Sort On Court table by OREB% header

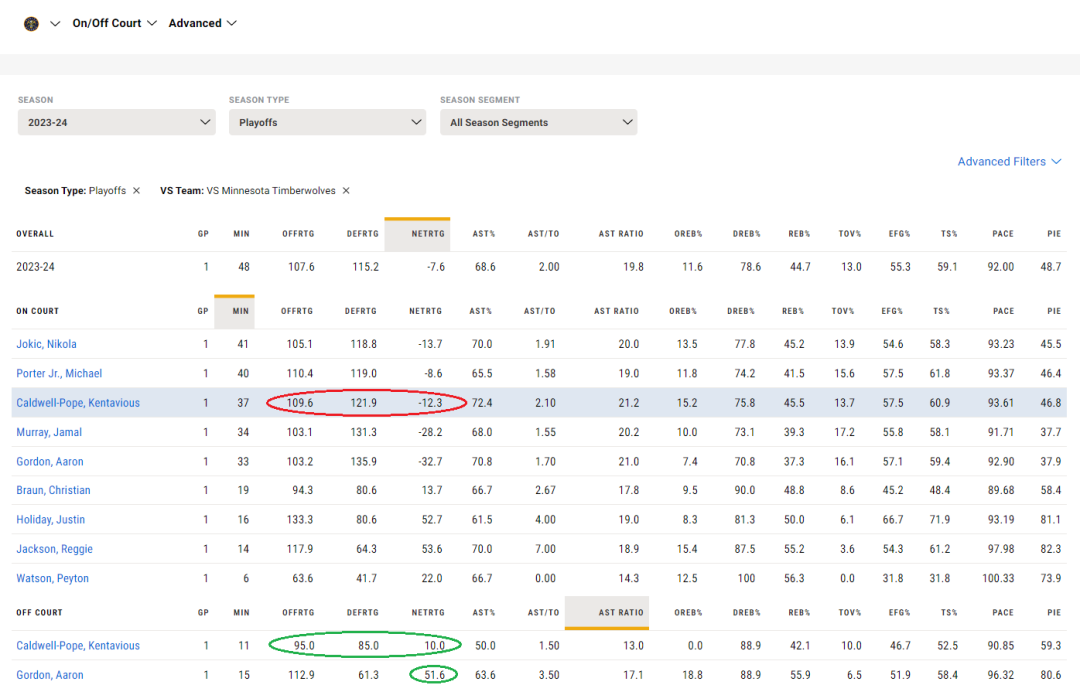683,311
